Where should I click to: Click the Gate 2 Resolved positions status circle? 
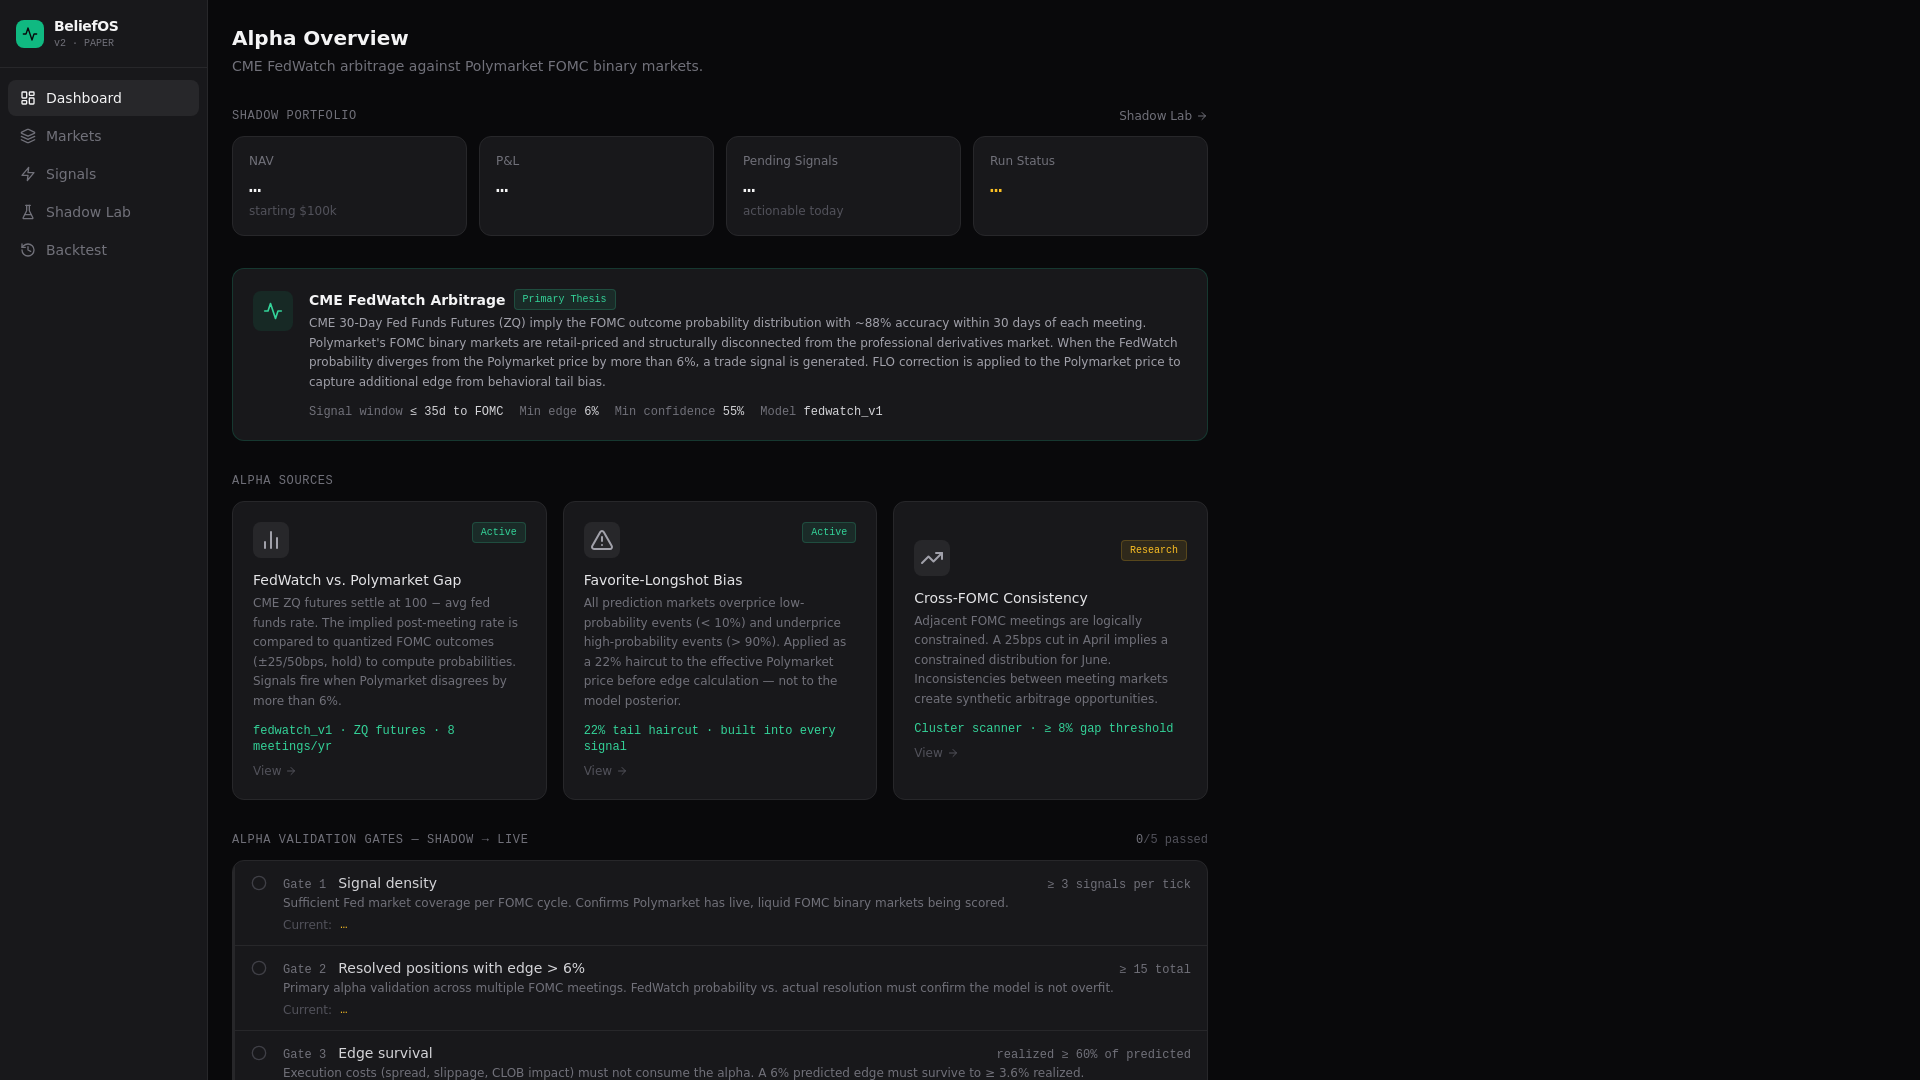pos(259,968)
